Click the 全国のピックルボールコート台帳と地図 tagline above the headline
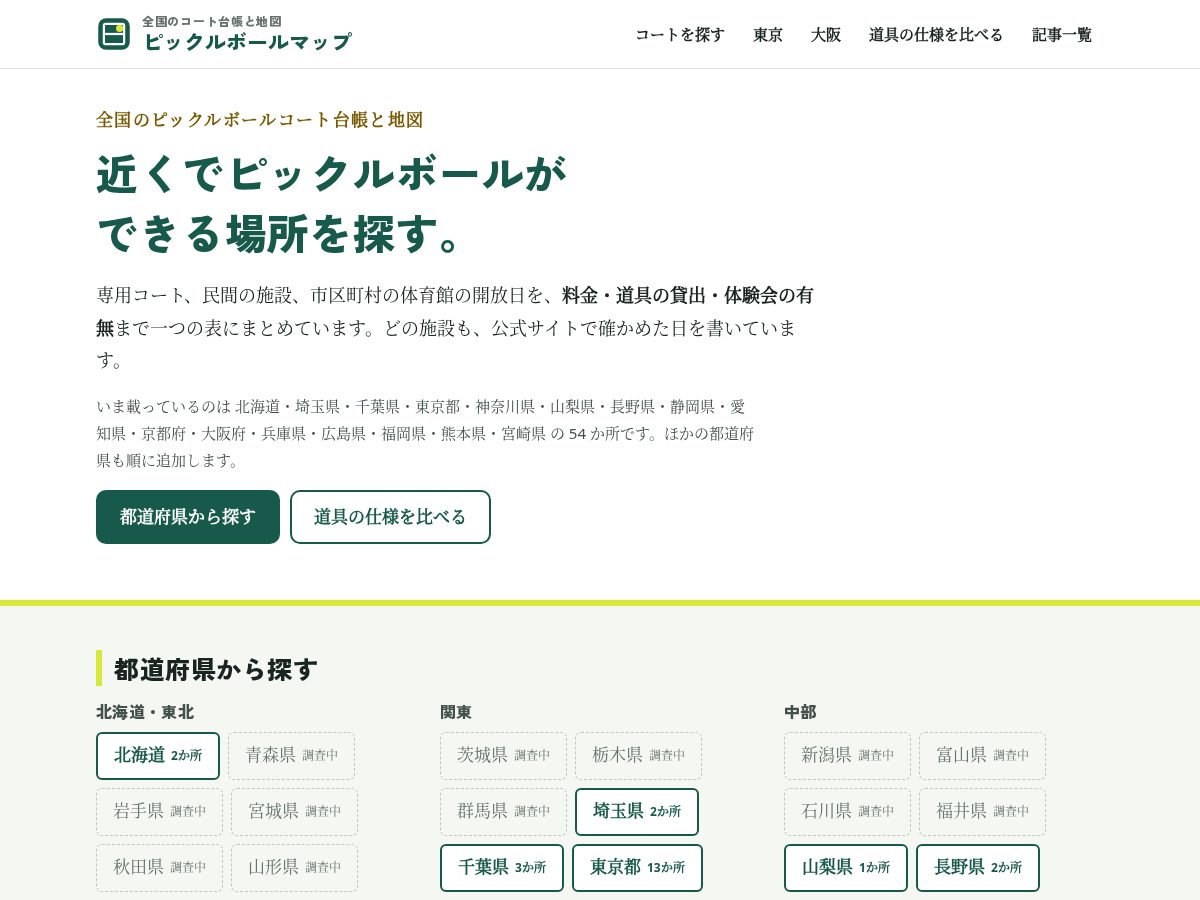 coord(260,120)
